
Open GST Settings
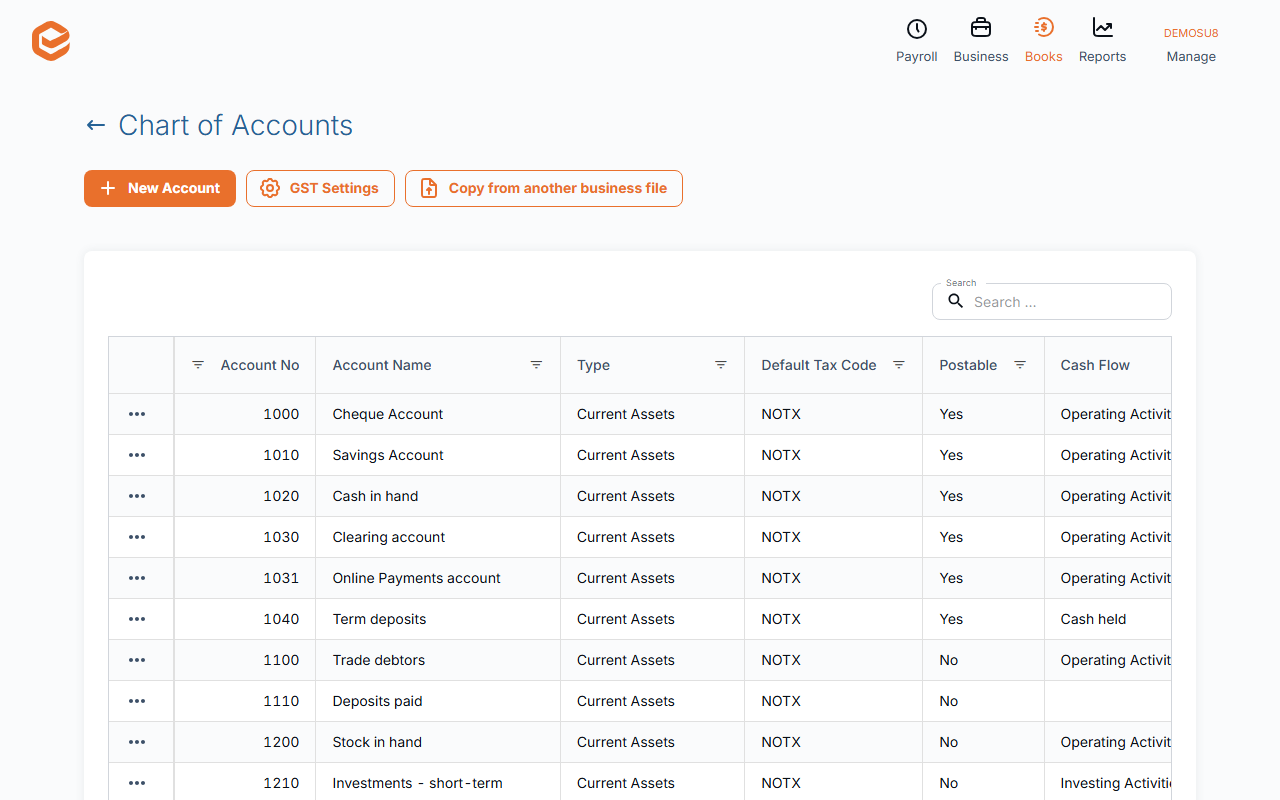(320, 188)
